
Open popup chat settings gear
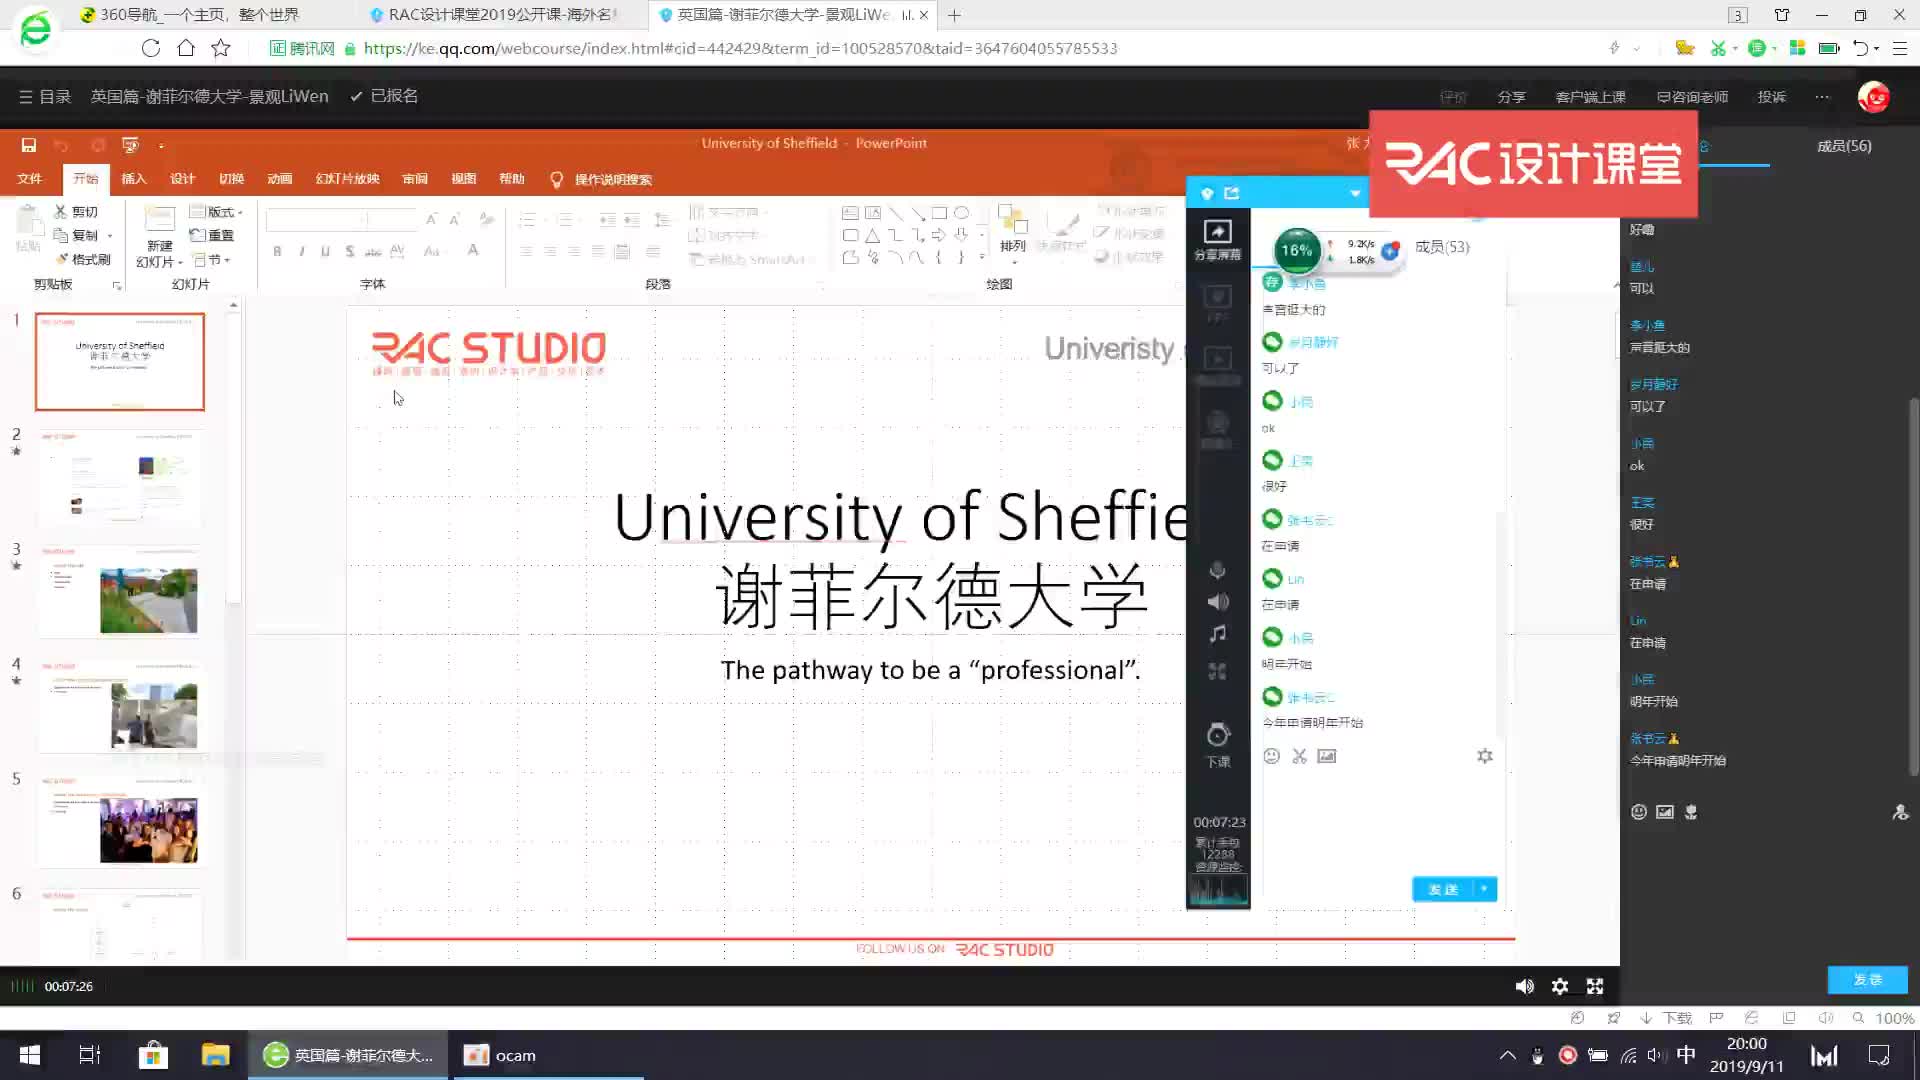click(1485, 756)
